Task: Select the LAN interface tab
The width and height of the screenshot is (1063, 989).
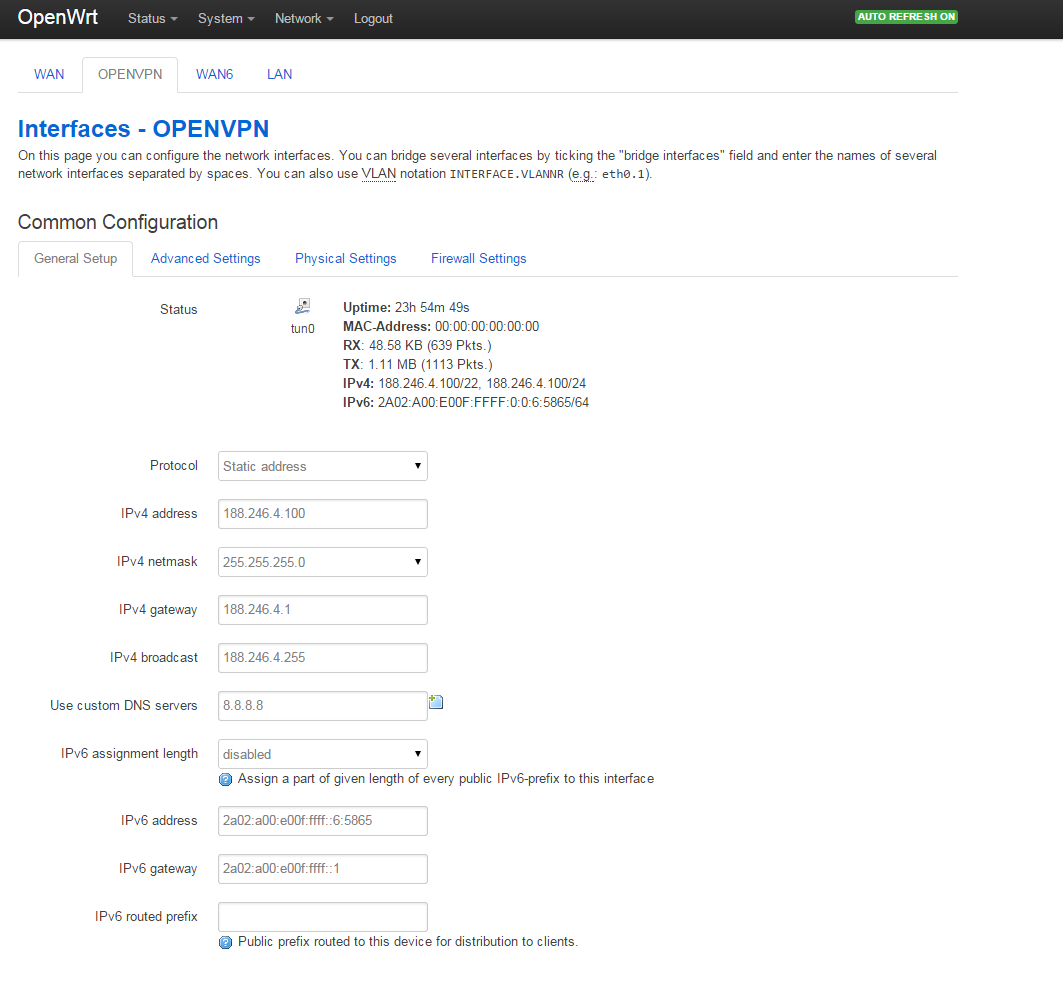Action: pos(279,75)
